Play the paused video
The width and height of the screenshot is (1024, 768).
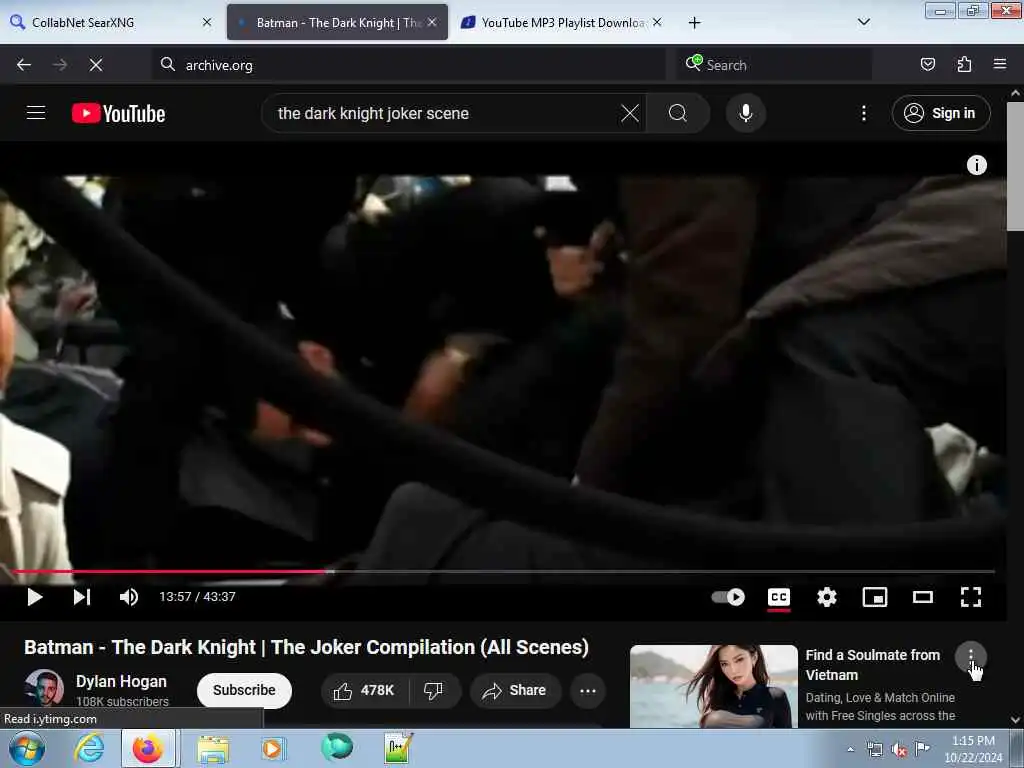(35, 596)
